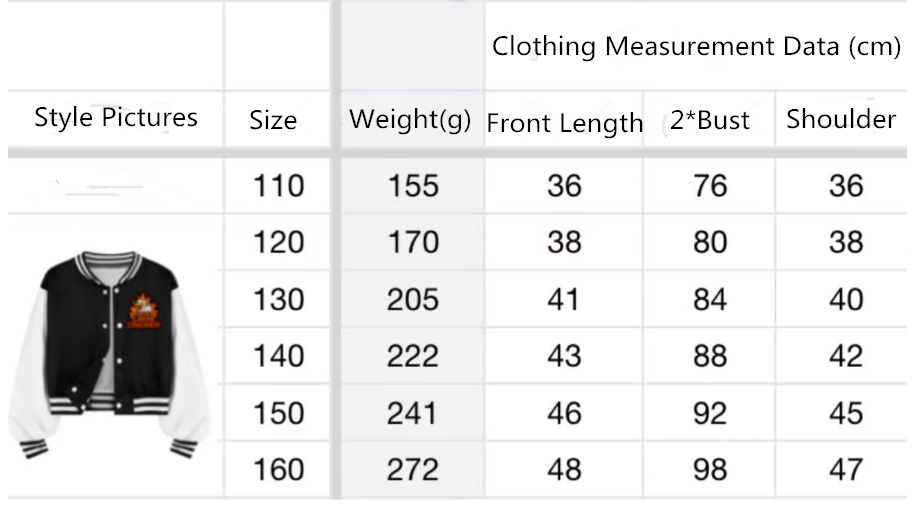The width and height of the screenshot is (912, 509).
Task: Select bust value 98
Action: [710, 469]
